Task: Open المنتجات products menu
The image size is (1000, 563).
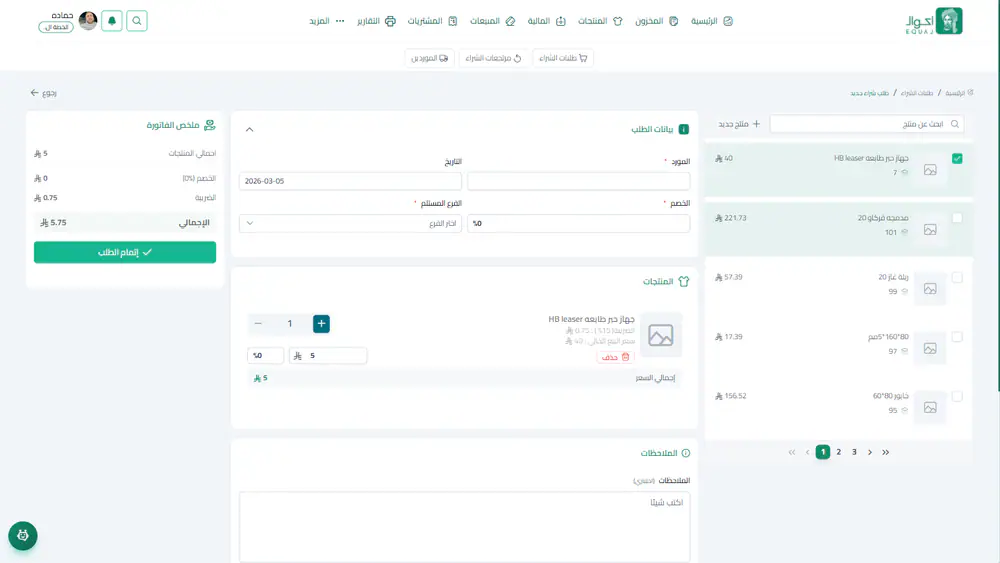Action: pyautogui.click(x=600, y=21)
